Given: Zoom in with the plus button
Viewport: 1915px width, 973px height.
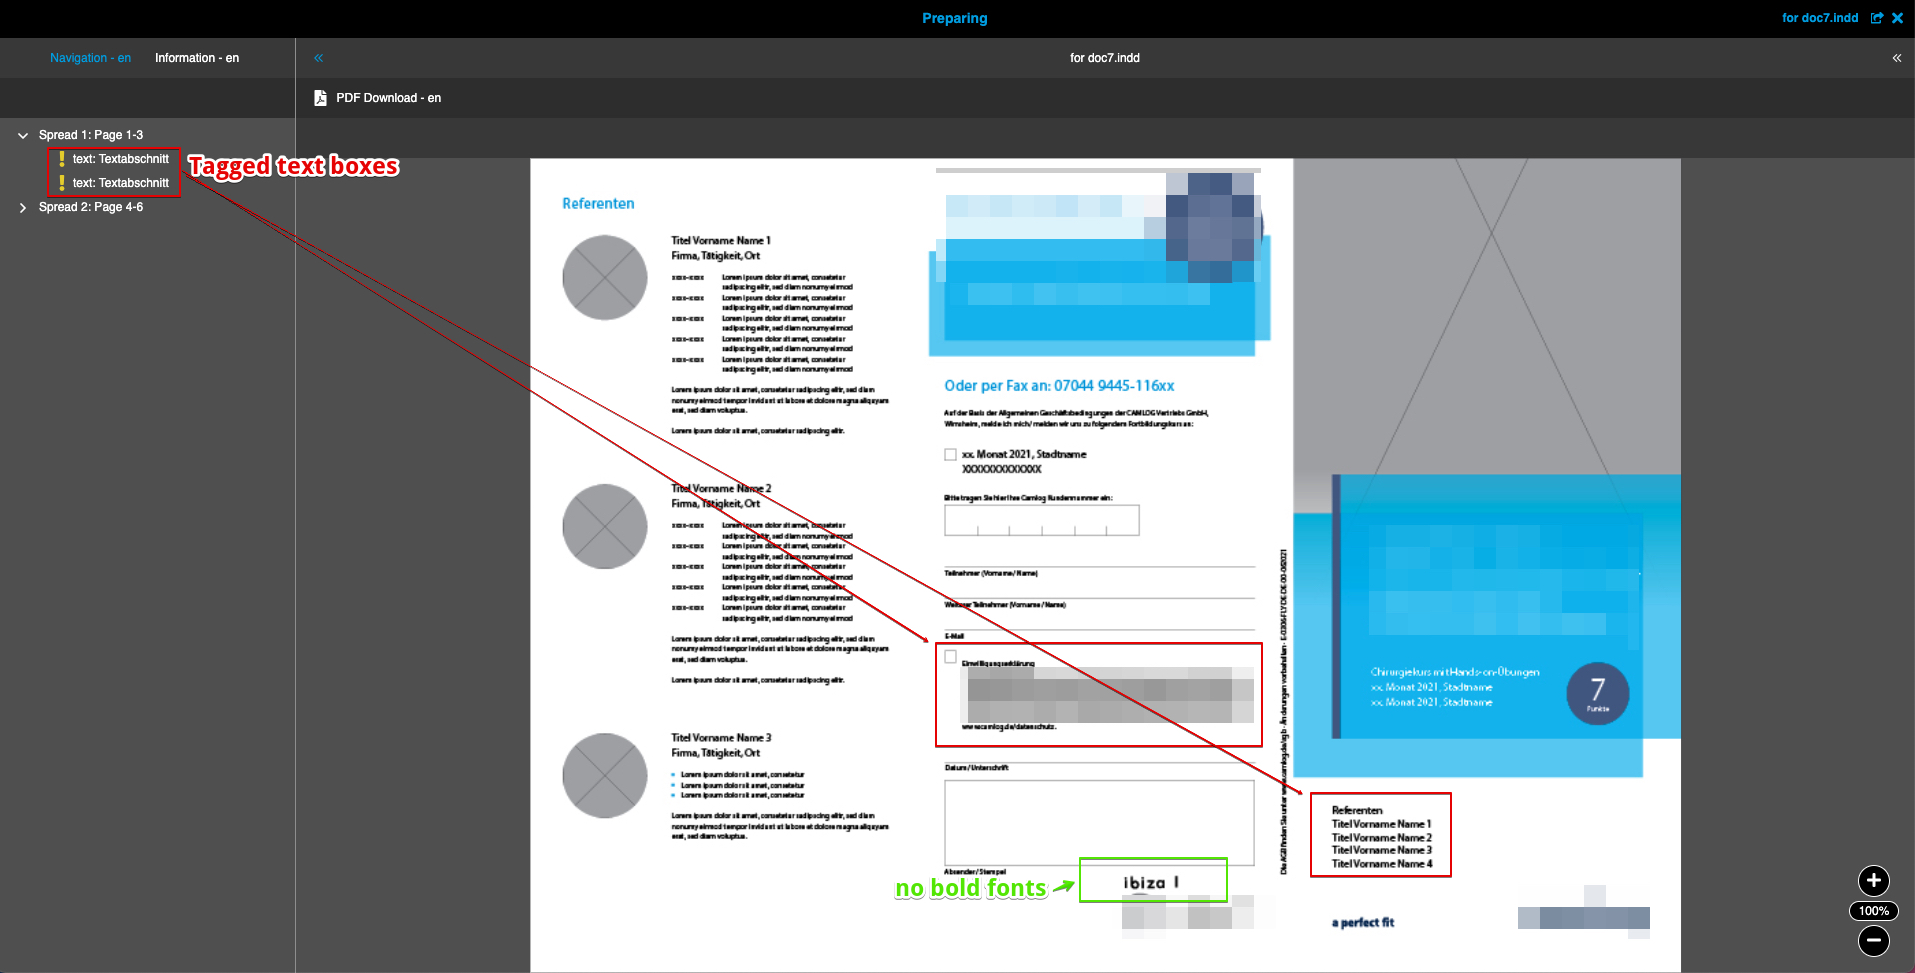Looking at the screenshot, I should point(1873,881).
